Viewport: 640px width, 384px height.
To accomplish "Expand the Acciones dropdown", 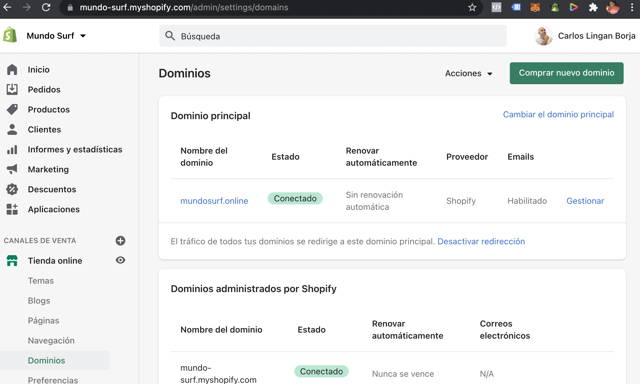I will point(469,73).
